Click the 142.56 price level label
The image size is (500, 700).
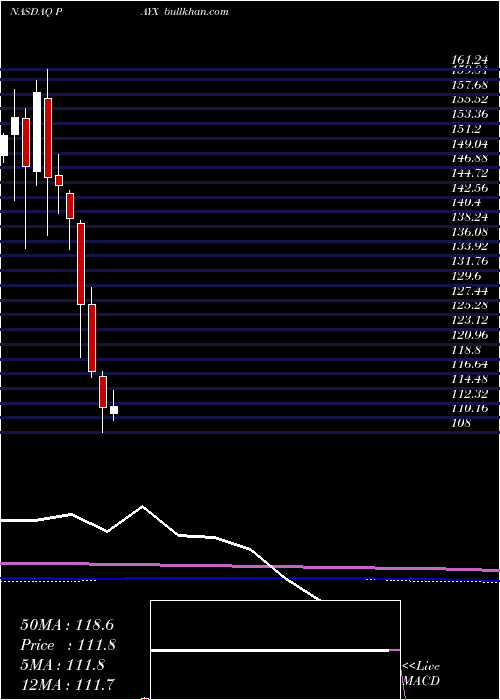[469, 188]
